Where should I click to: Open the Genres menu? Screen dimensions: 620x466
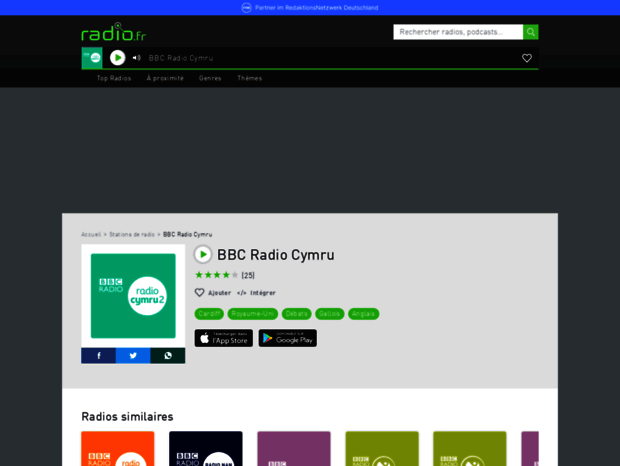pyautogui.click(x=210, y=78)
